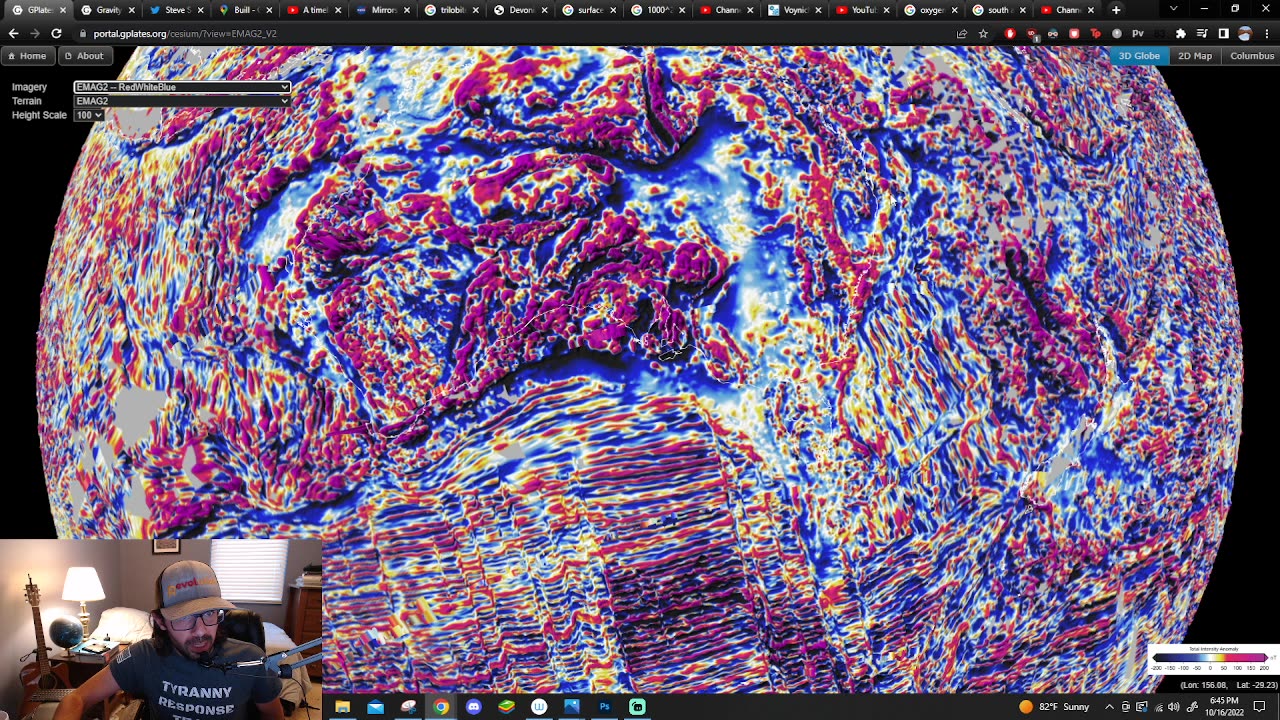Open the Imagery dropdown EMAG2 RedWhiteBlue
The image size is (1280, 720).
[x=182, y=87]
